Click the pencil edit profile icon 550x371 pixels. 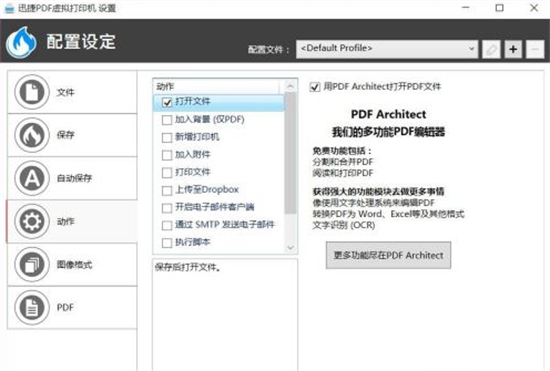click(491, 49)
